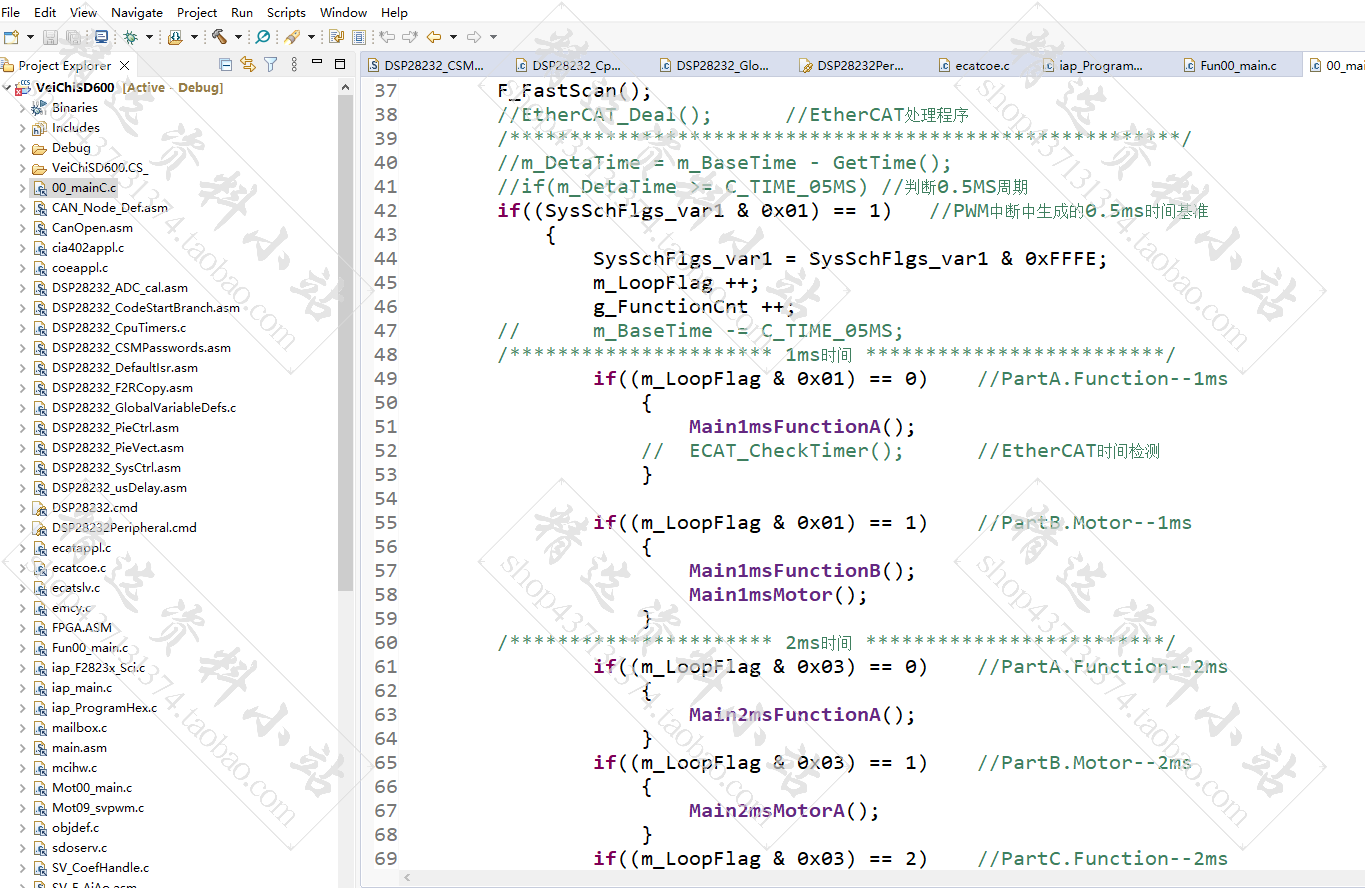Viewport: 1365px width, 888px height.
Task: Open the terminal monitor icon
Action: (101, 37)
